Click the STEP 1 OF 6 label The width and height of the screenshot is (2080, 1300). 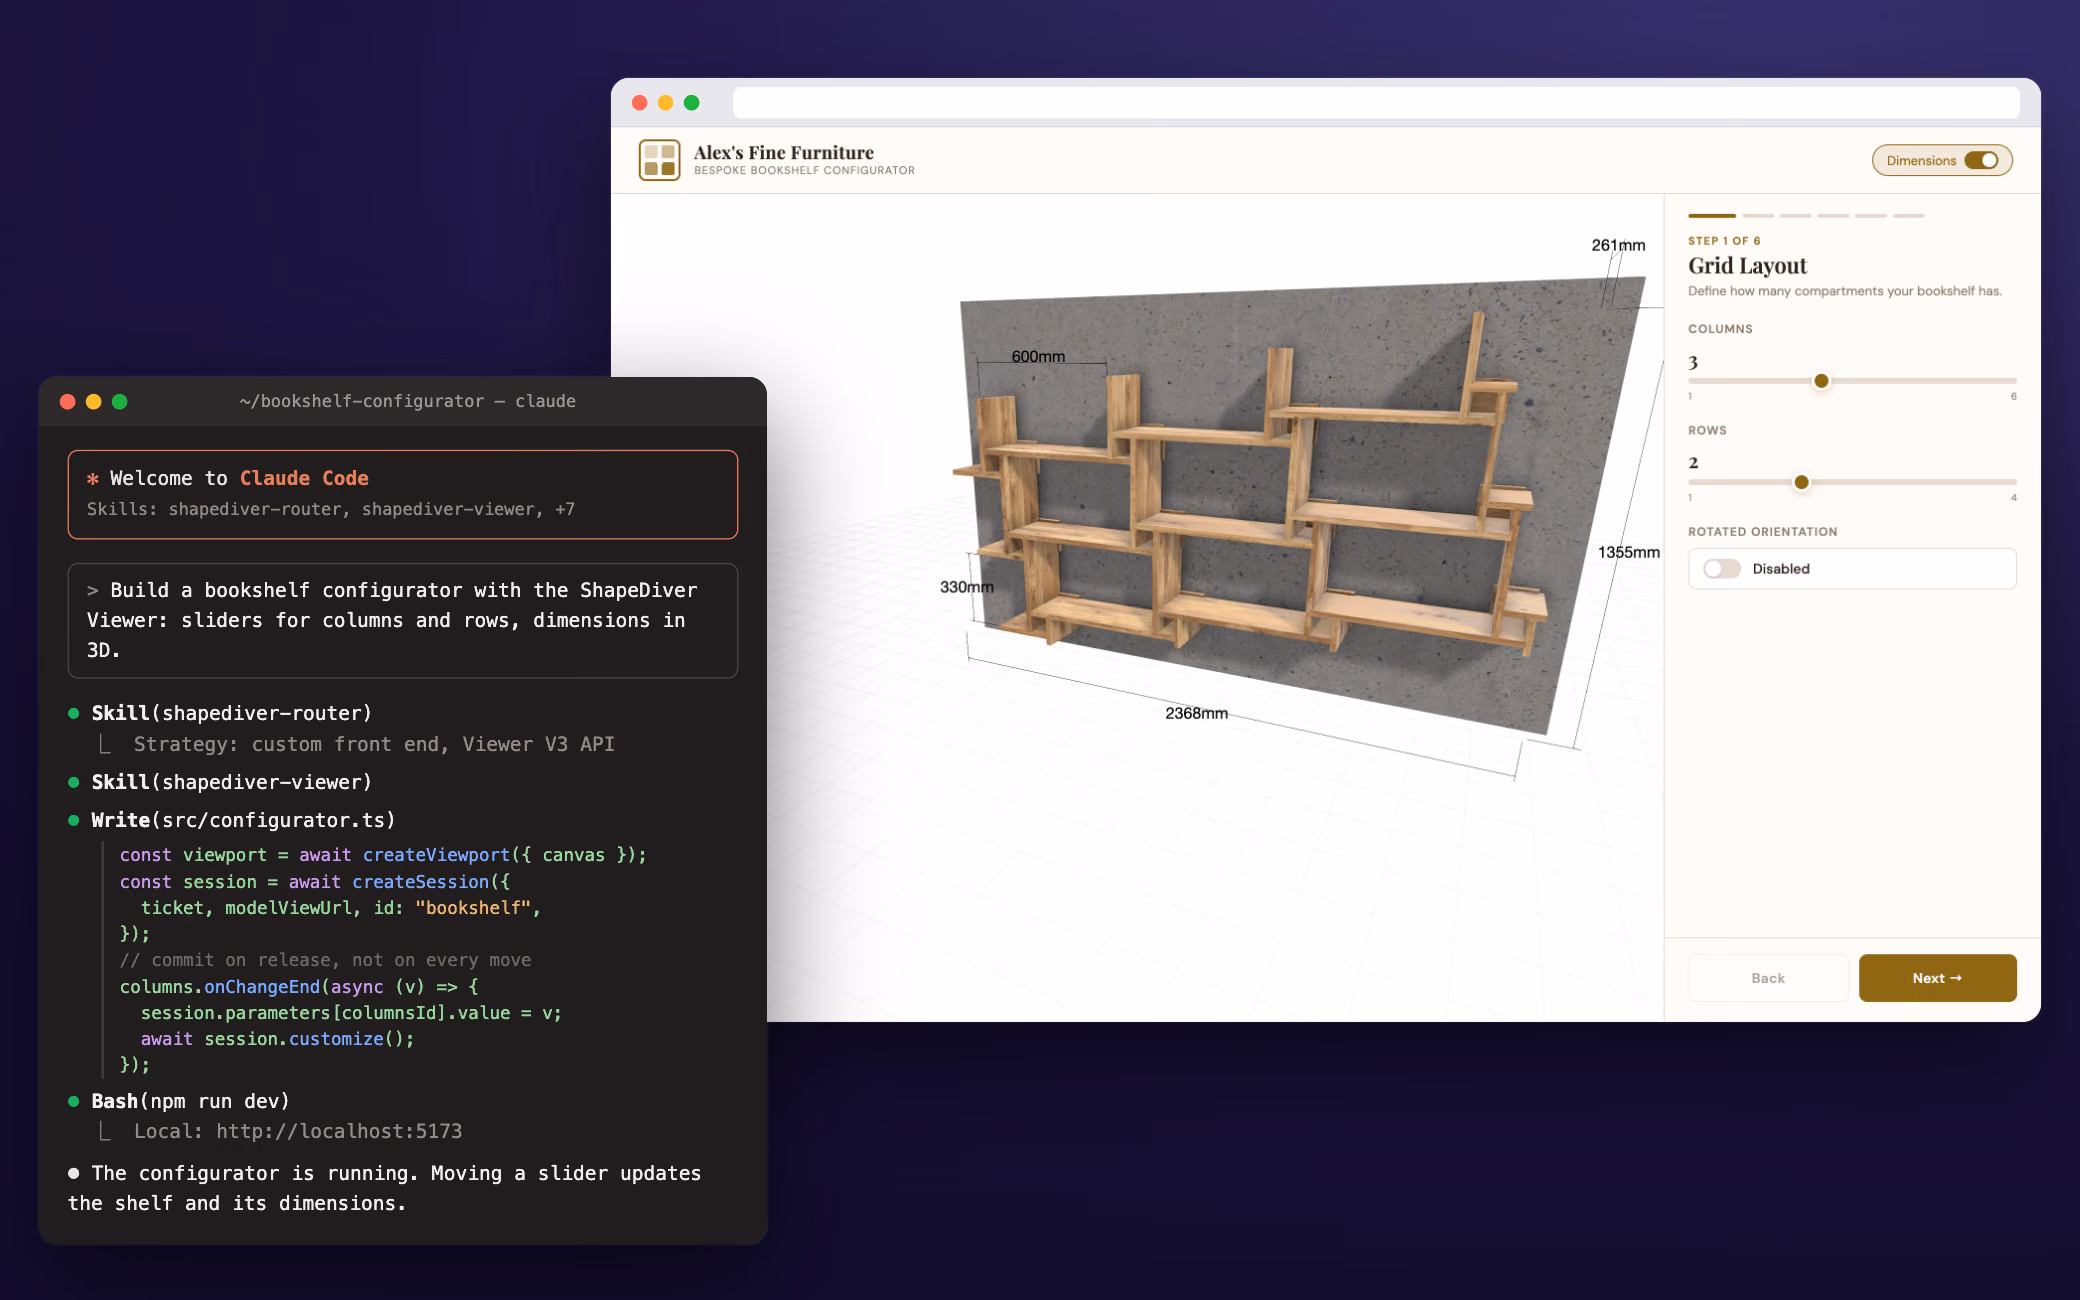tap(1724, 241)
